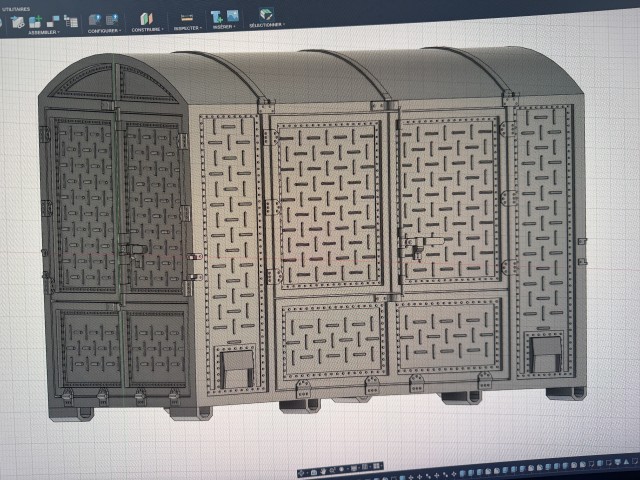Click the Insert text T icon
This screenshot has height=480, width=640.
pos(216,17)
